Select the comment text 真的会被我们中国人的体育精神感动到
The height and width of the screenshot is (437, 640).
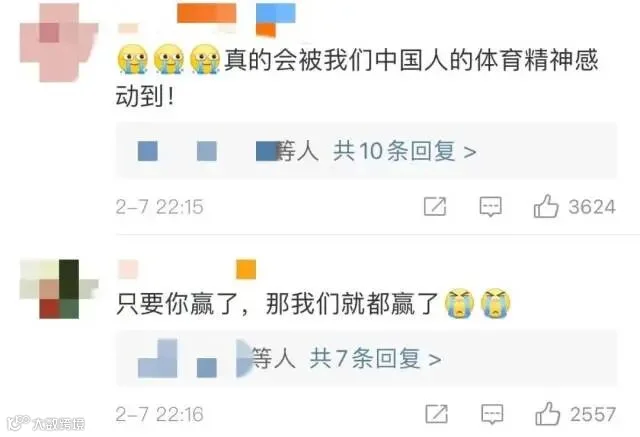click(x=357, y=78)
